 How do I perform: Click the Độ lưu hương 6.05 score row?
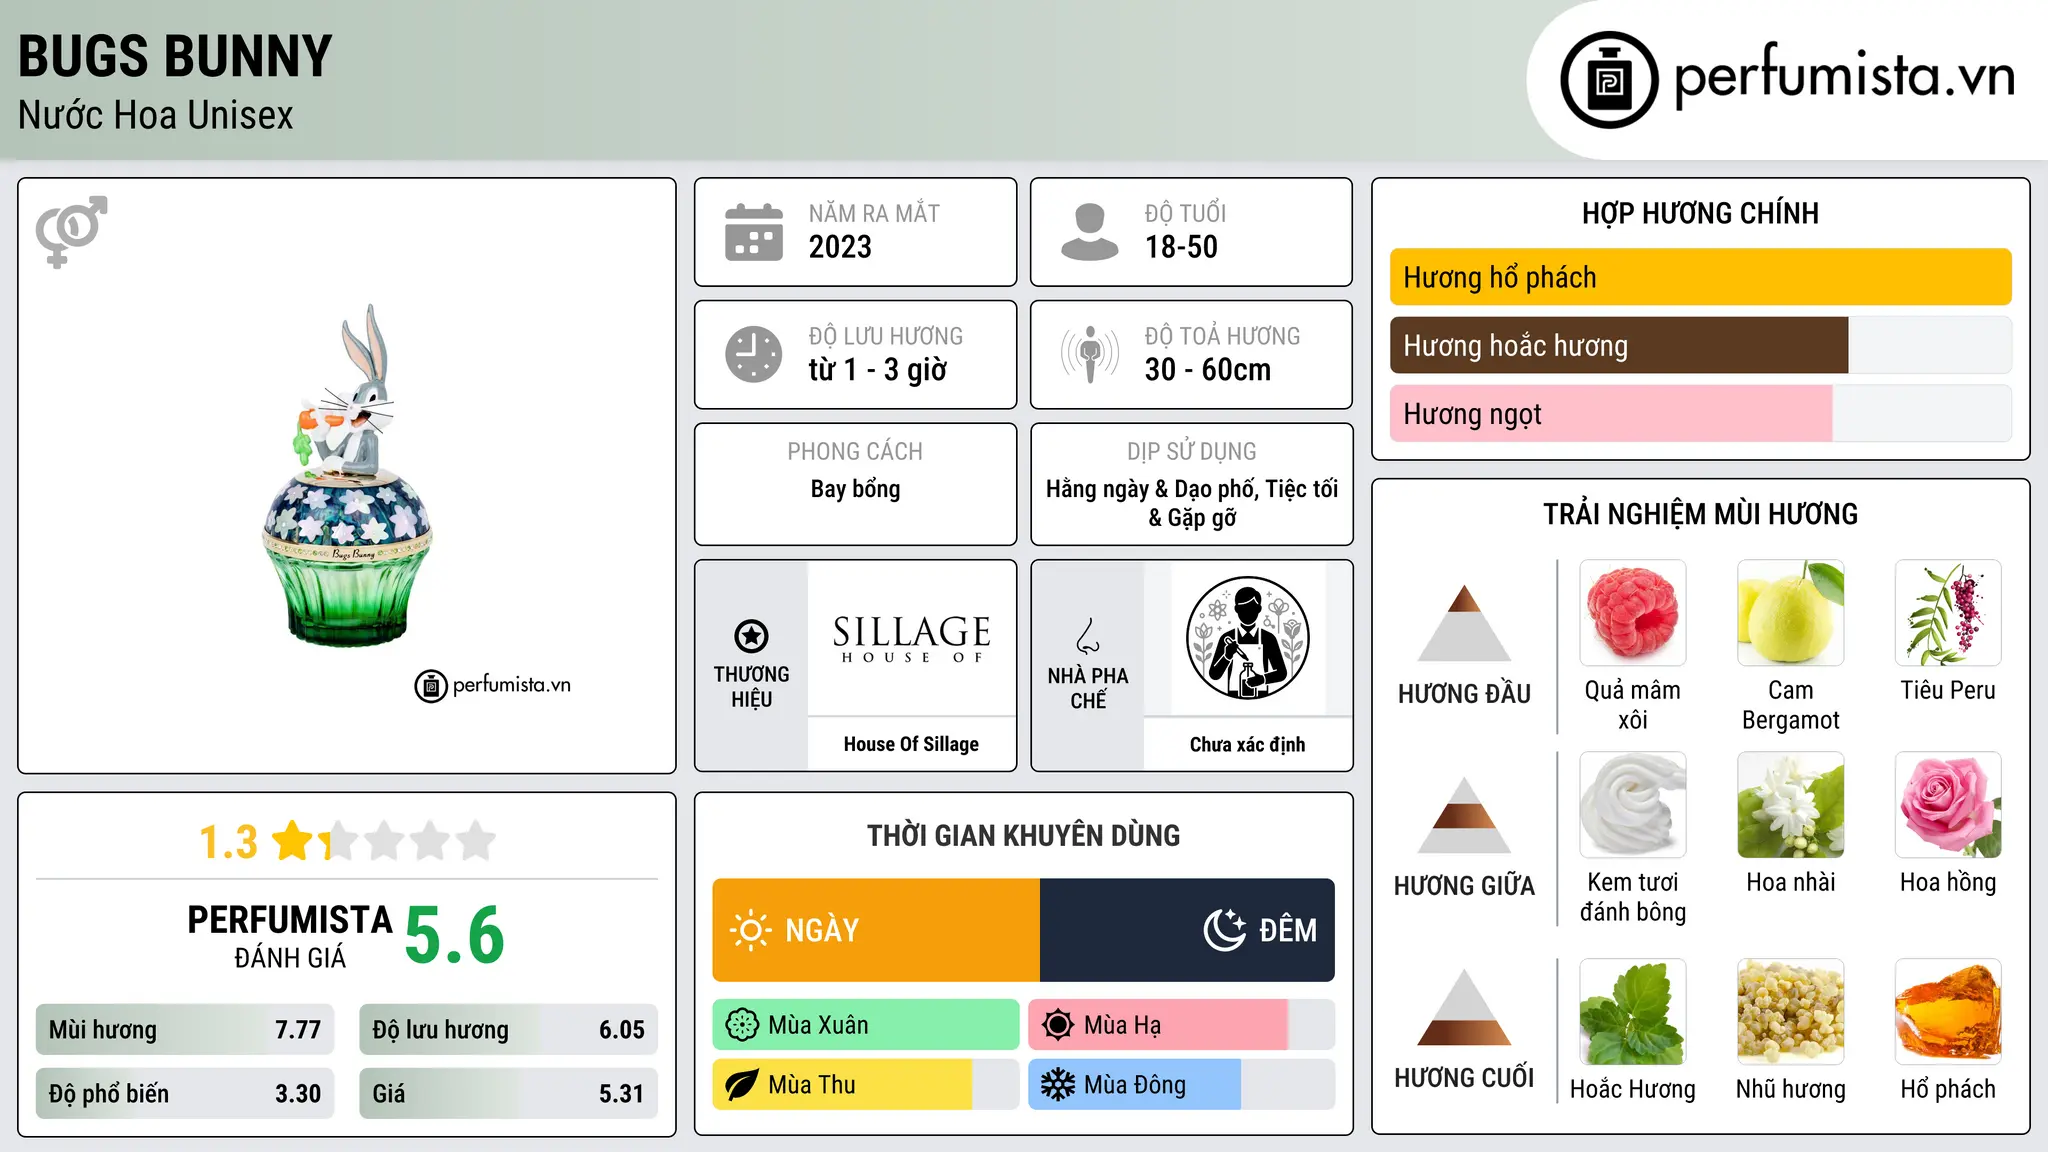(508, 1029)
